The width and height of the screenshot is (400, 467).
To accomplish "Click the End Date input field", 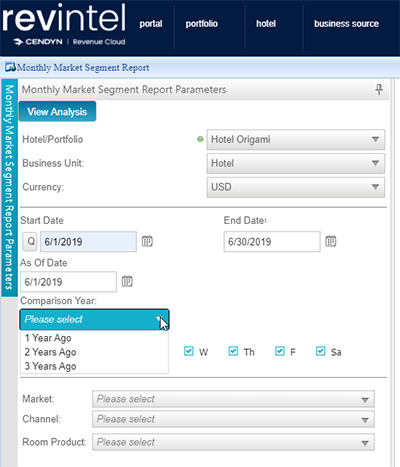I will tap(272, 242).
